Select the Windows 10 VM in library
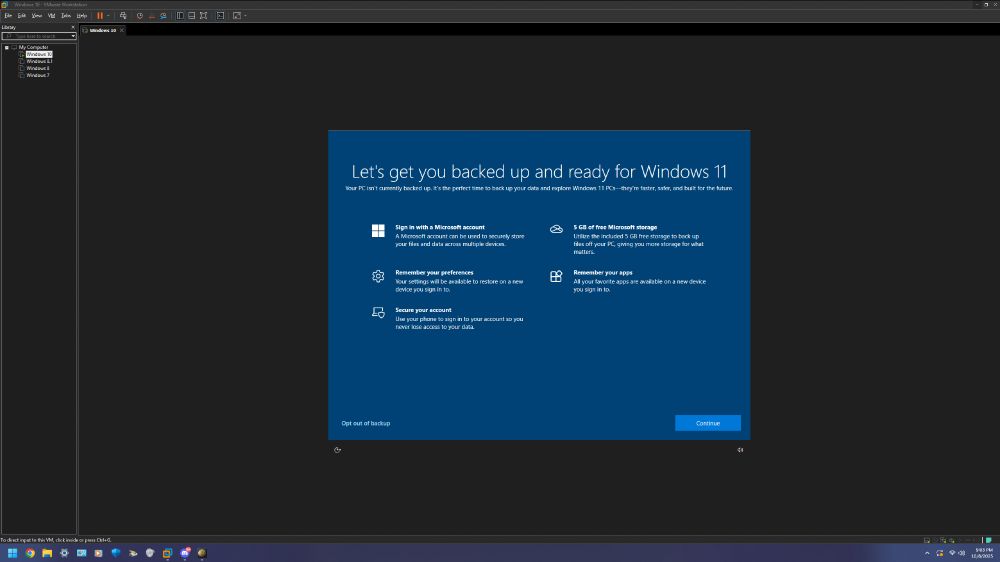1000x562 pixels. (39, 54)
